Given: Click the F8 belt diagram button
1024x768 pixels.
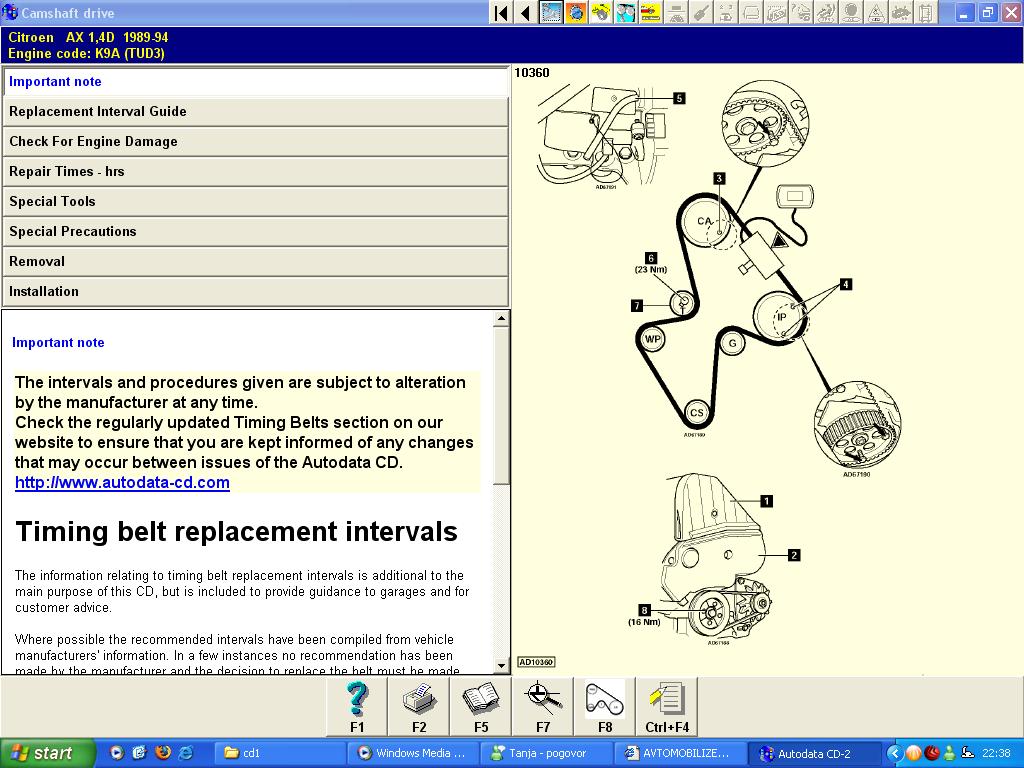Looking at the screenshot, I should click(605, 707).
